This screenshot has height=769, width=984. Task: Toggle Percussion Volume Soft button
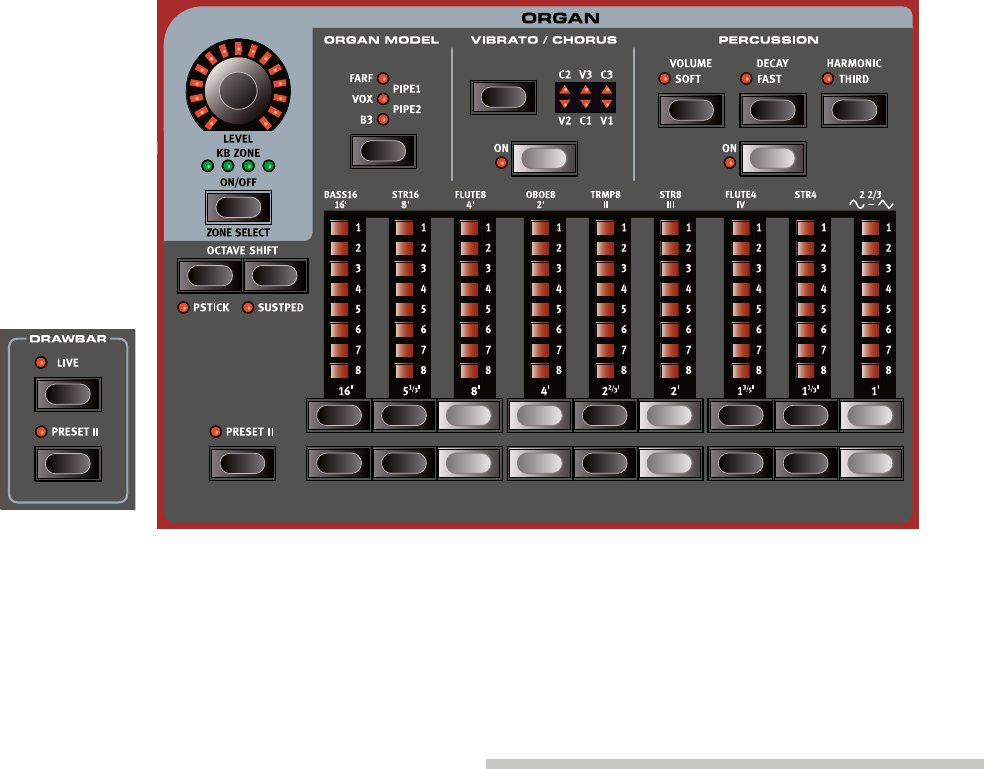click(691, 110)
